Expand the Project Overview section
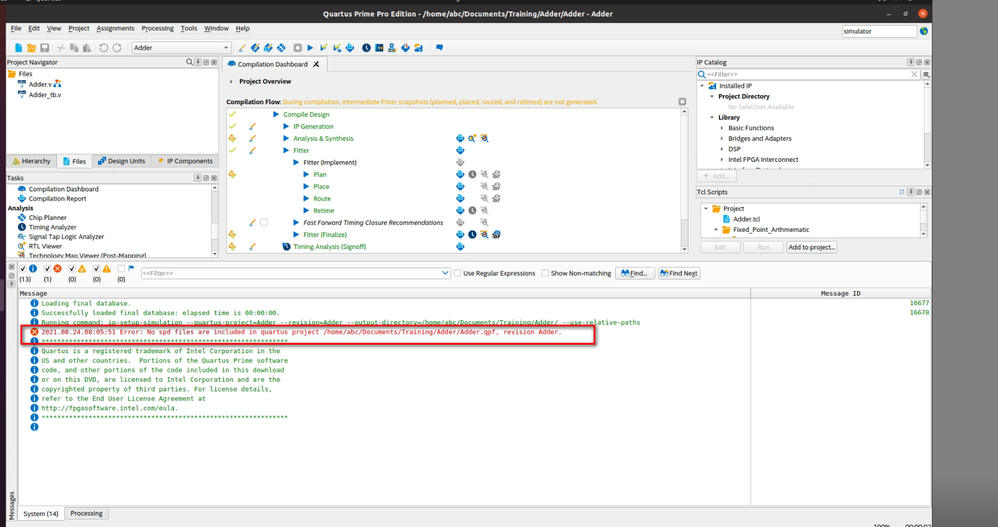998x527 pixels. point(231,82)
